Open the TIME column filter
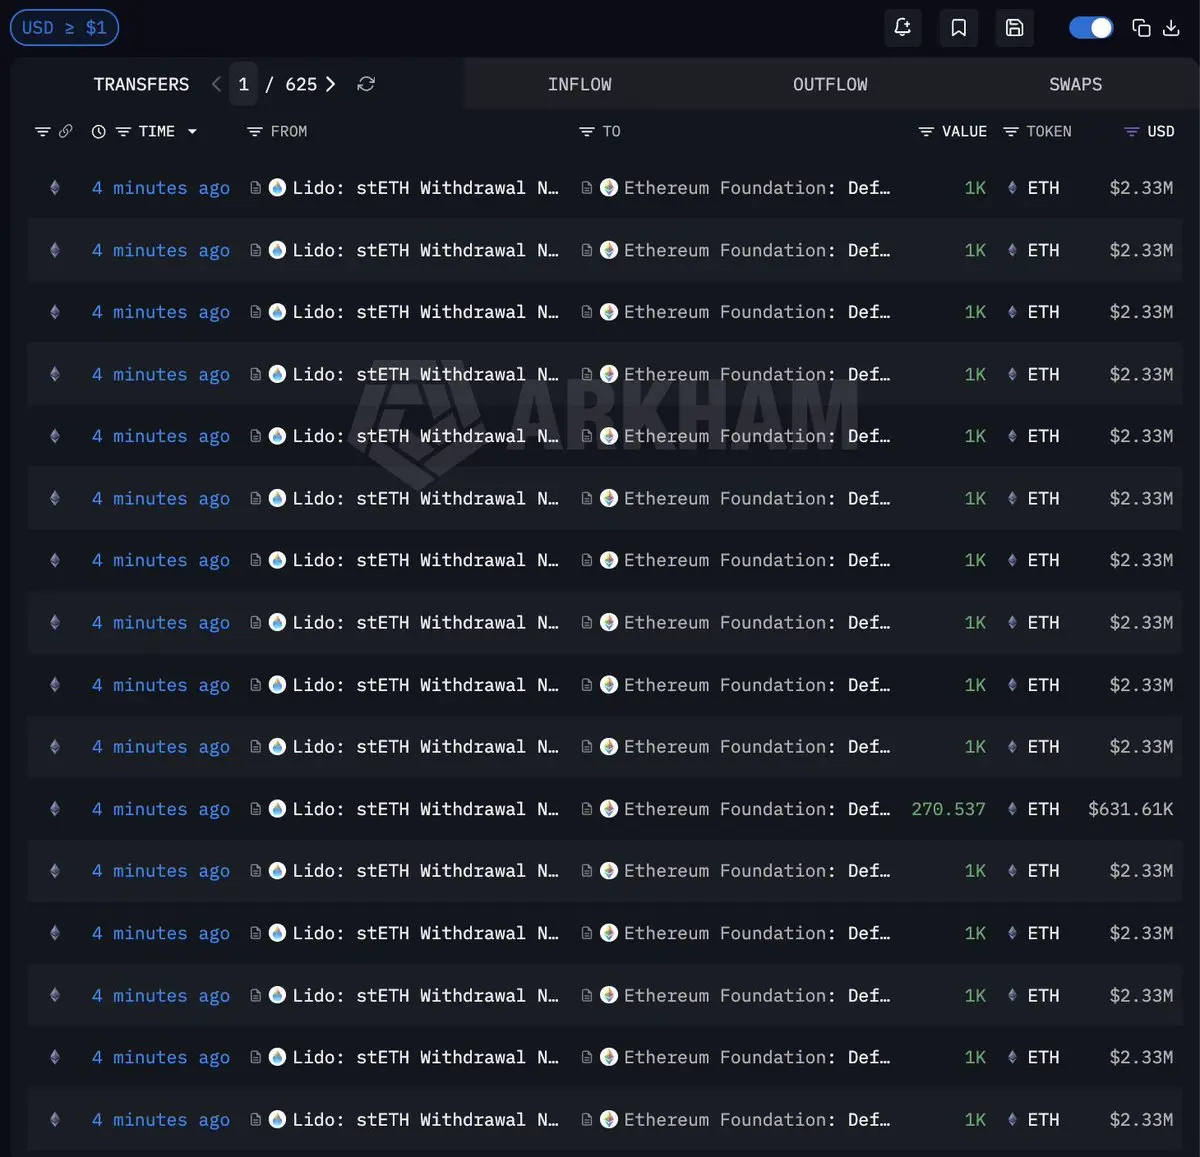The width and height of the screenshot is (1200, 1157). click(x=123, y=132)
